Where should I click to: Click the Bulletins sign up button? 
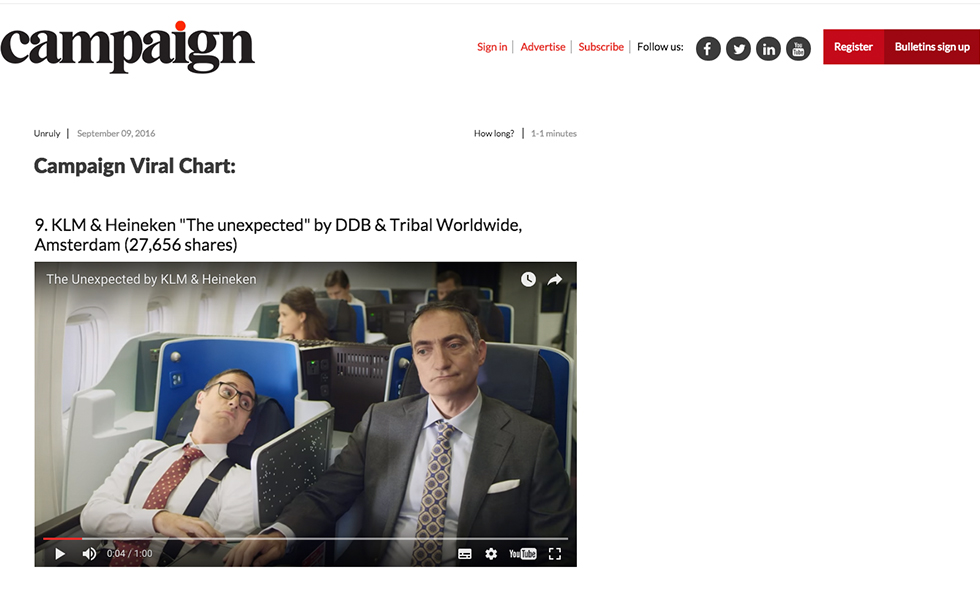(x=932, y=47)
